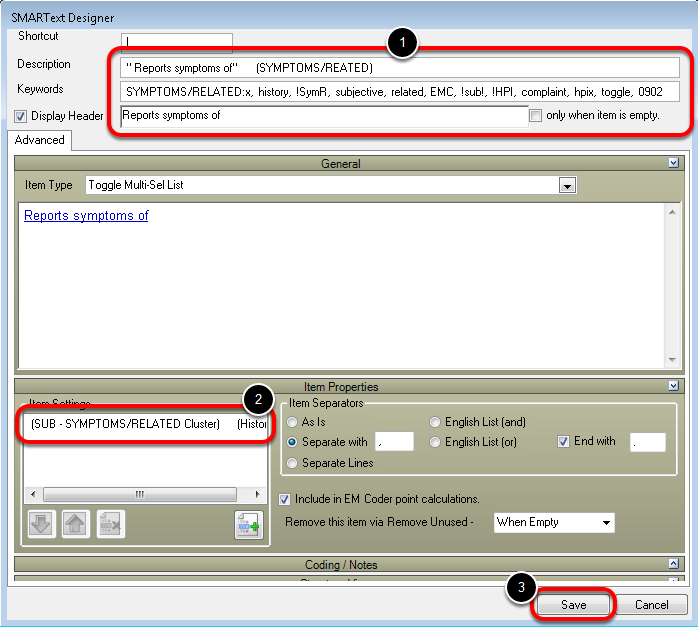Click item list scroll right arrow
The height and width of the screenshot is (627, 698).
point(257,494)
